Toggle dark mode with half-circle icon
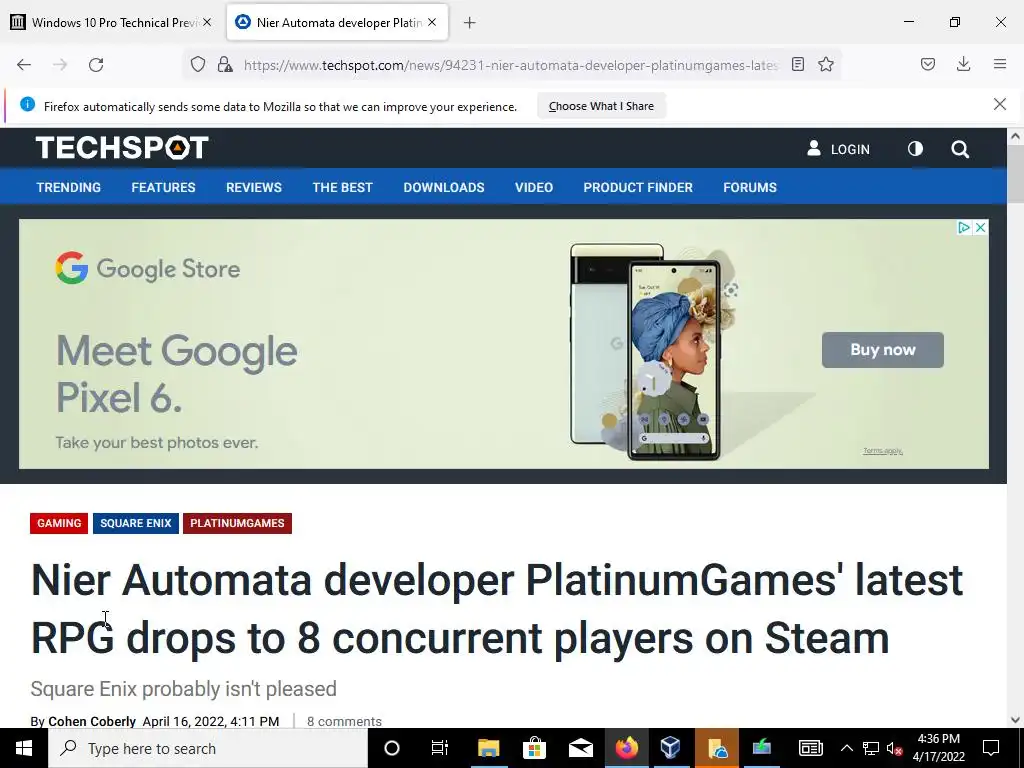 point(916,149)
